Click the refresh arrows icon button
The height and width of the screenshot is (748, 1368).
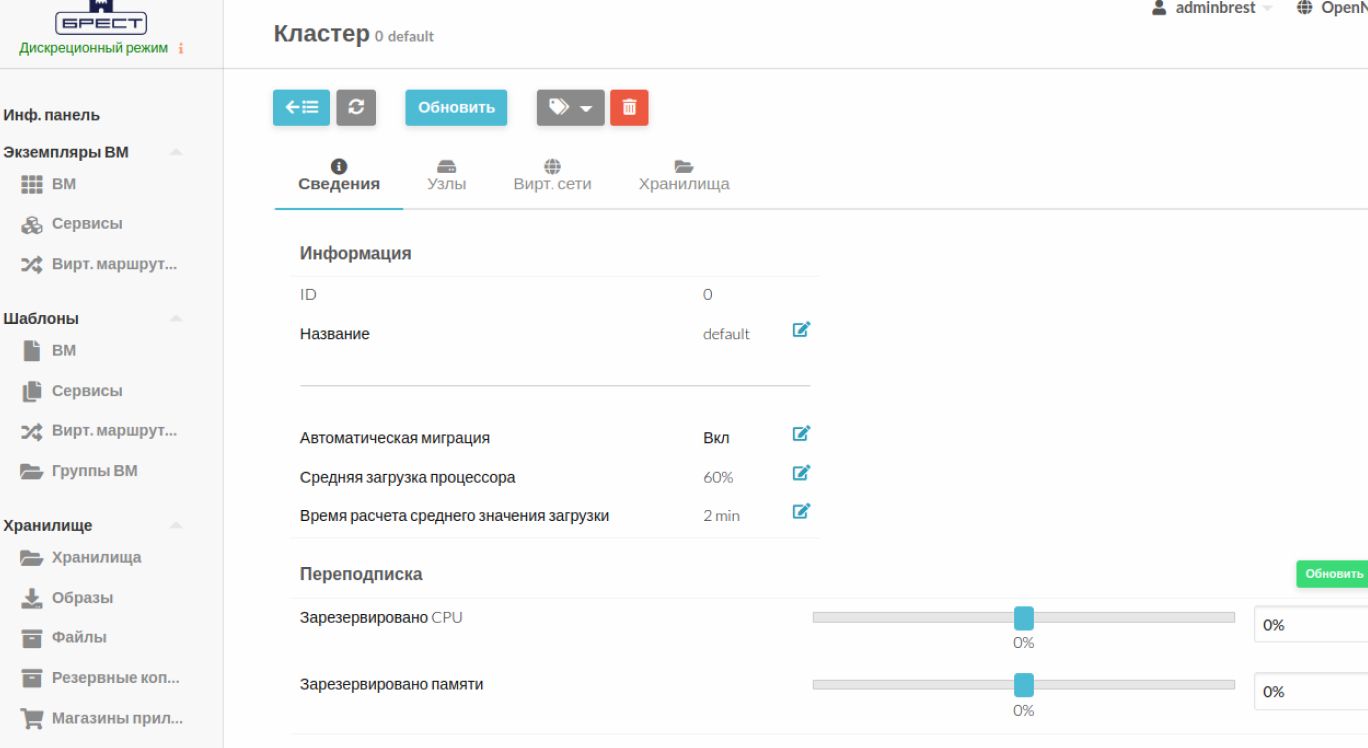[x=356, y=108]
